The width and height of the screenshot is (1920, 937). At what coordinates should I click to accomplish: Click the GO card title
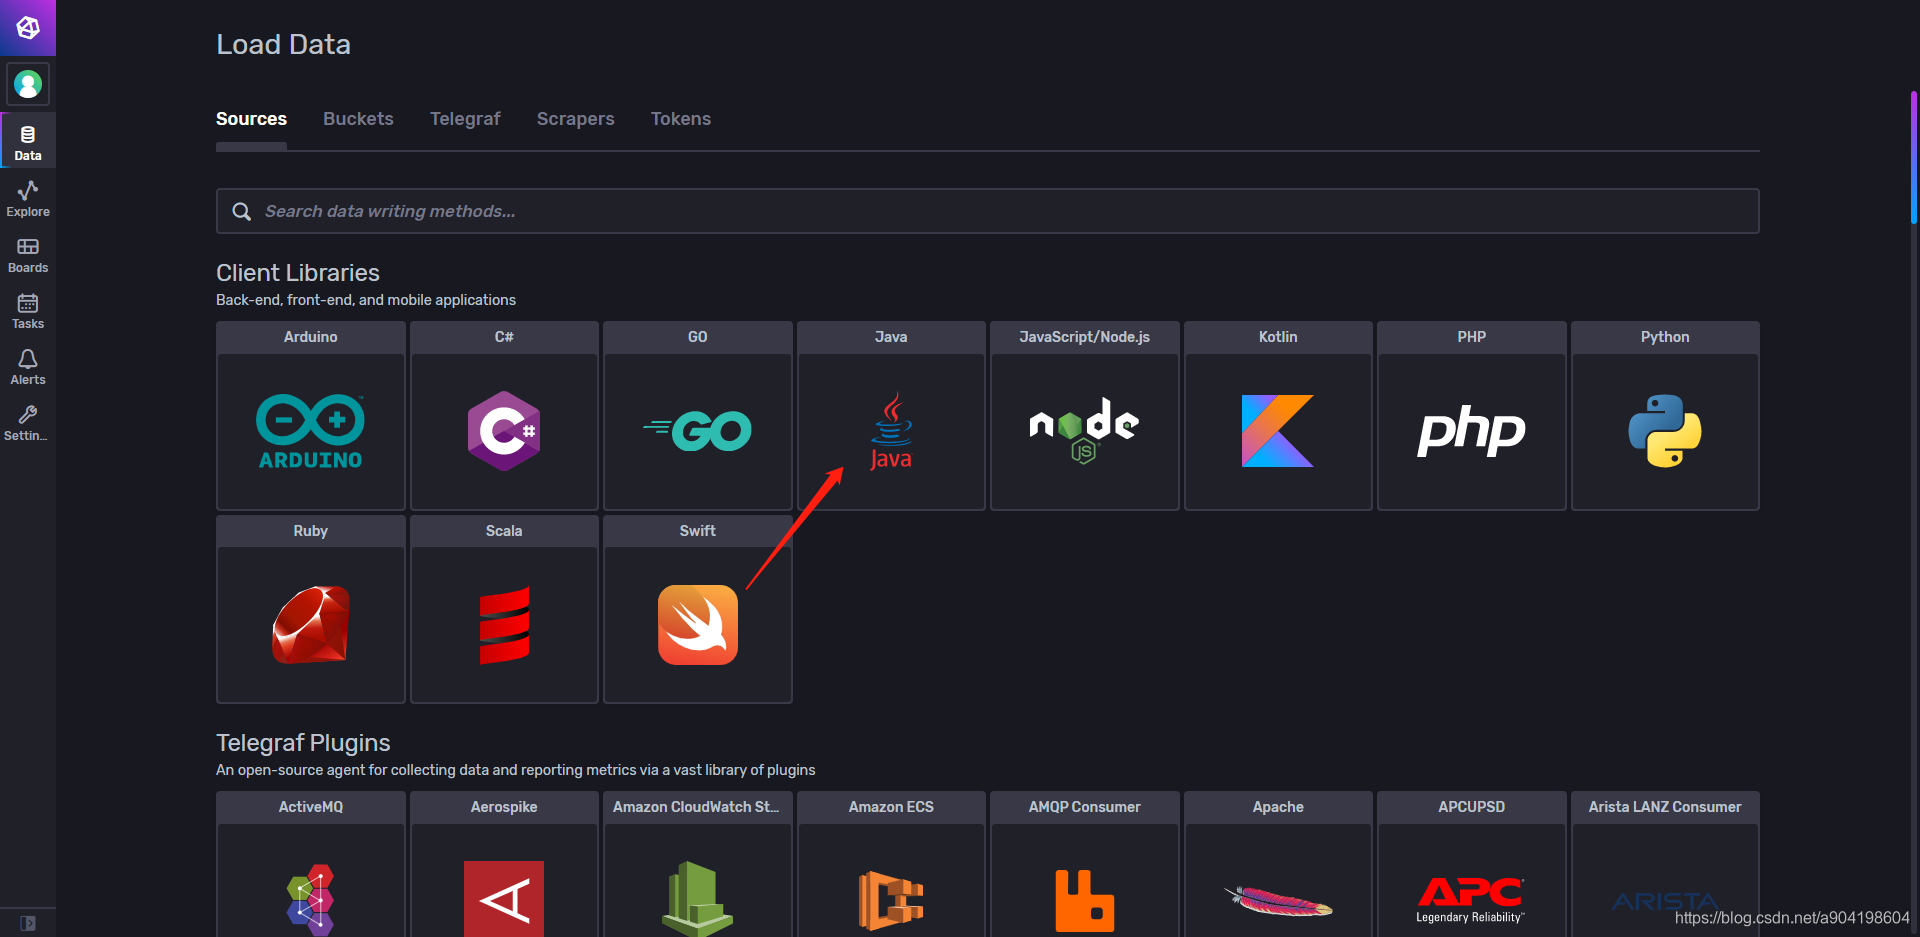coord(698,337)
